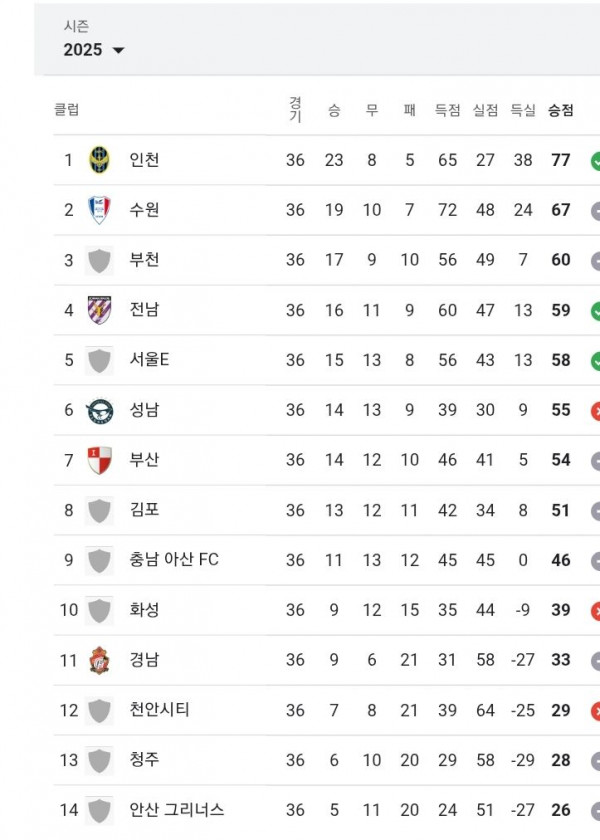Screen dimensions: 600x840
Task: Click the Busan club crest icon
Action: [x=99, y=460]
